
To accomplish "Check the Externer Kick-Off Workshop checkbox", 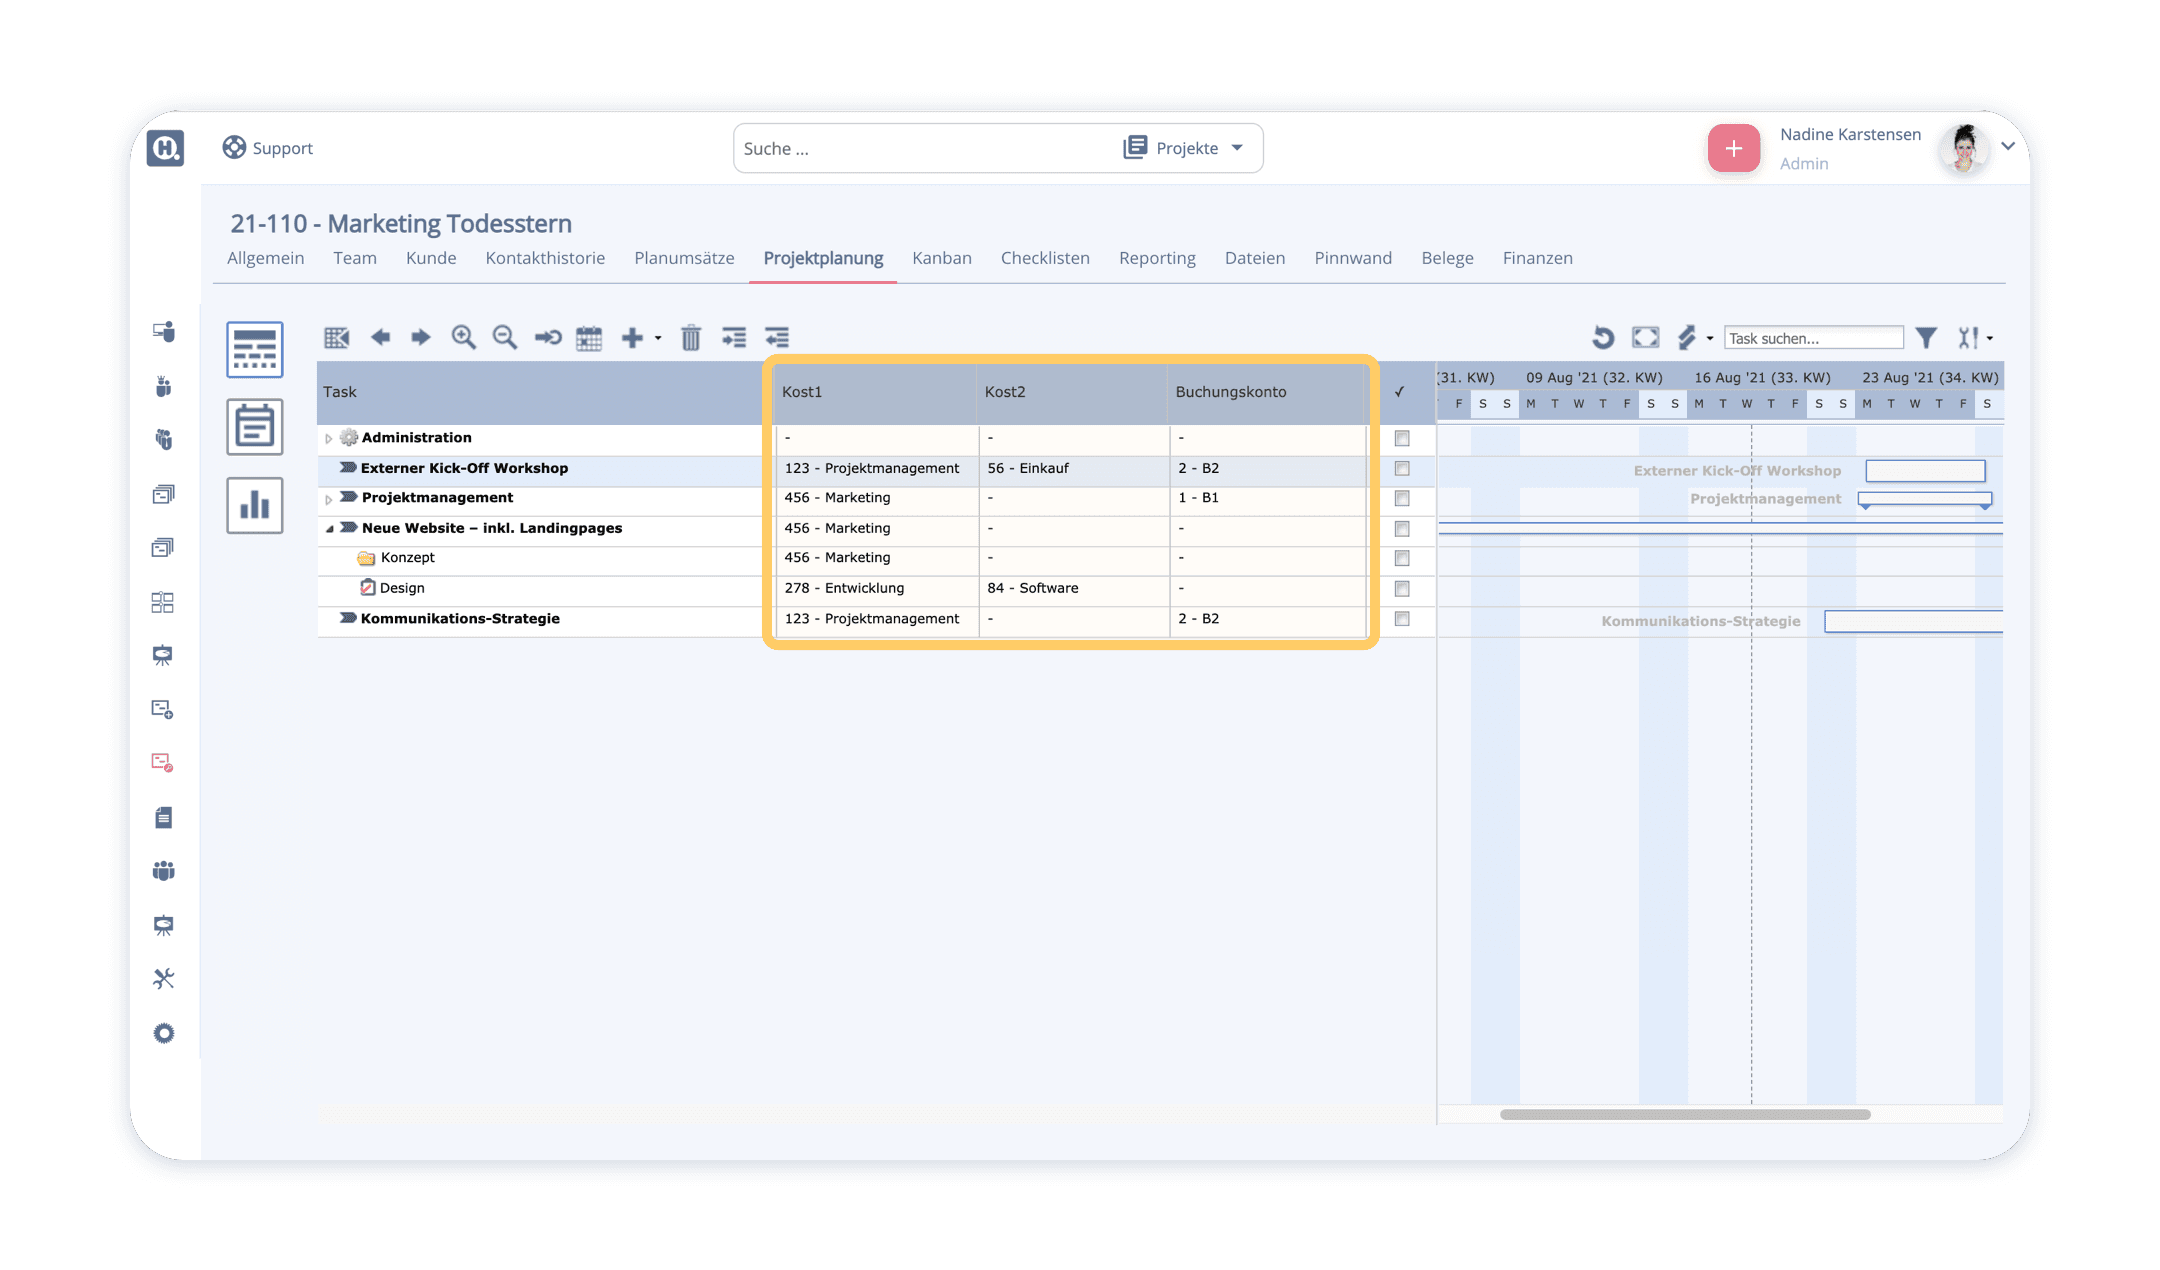I will pyautogui.click(x=1402, y=469).
